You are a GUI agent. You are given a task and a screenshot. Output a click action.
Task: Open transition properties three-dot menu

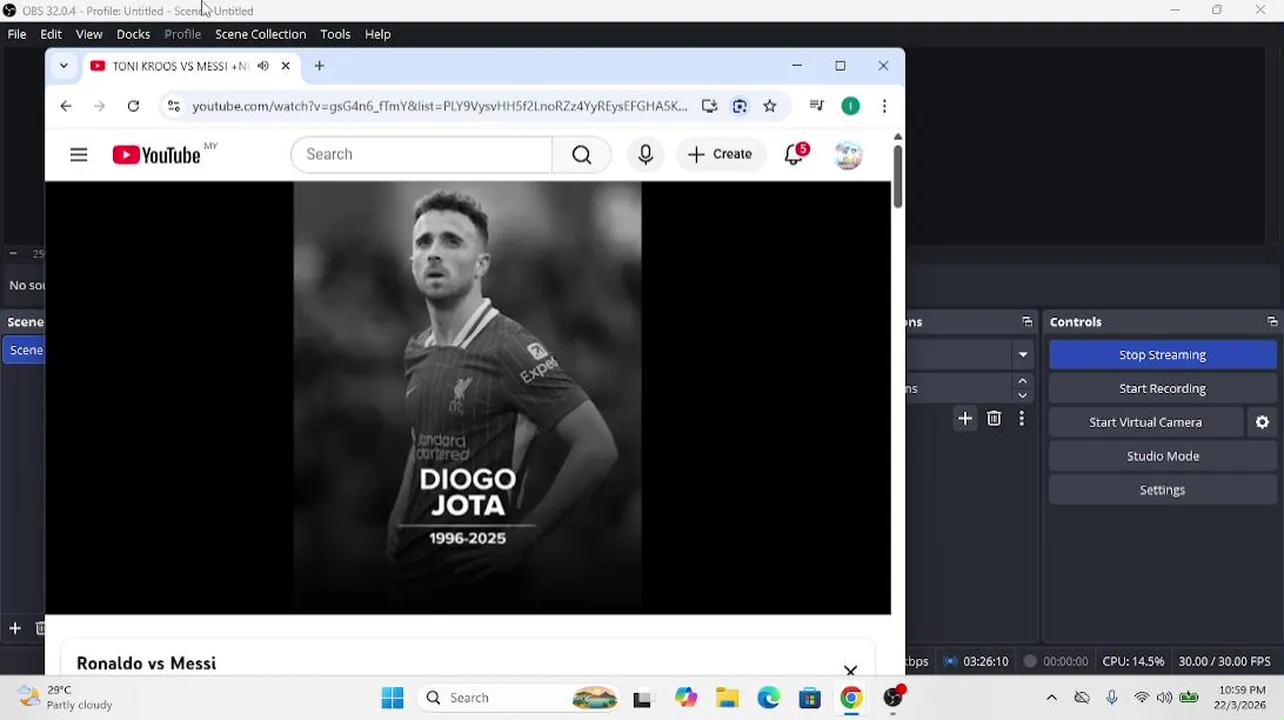(x=1021, y=419)
